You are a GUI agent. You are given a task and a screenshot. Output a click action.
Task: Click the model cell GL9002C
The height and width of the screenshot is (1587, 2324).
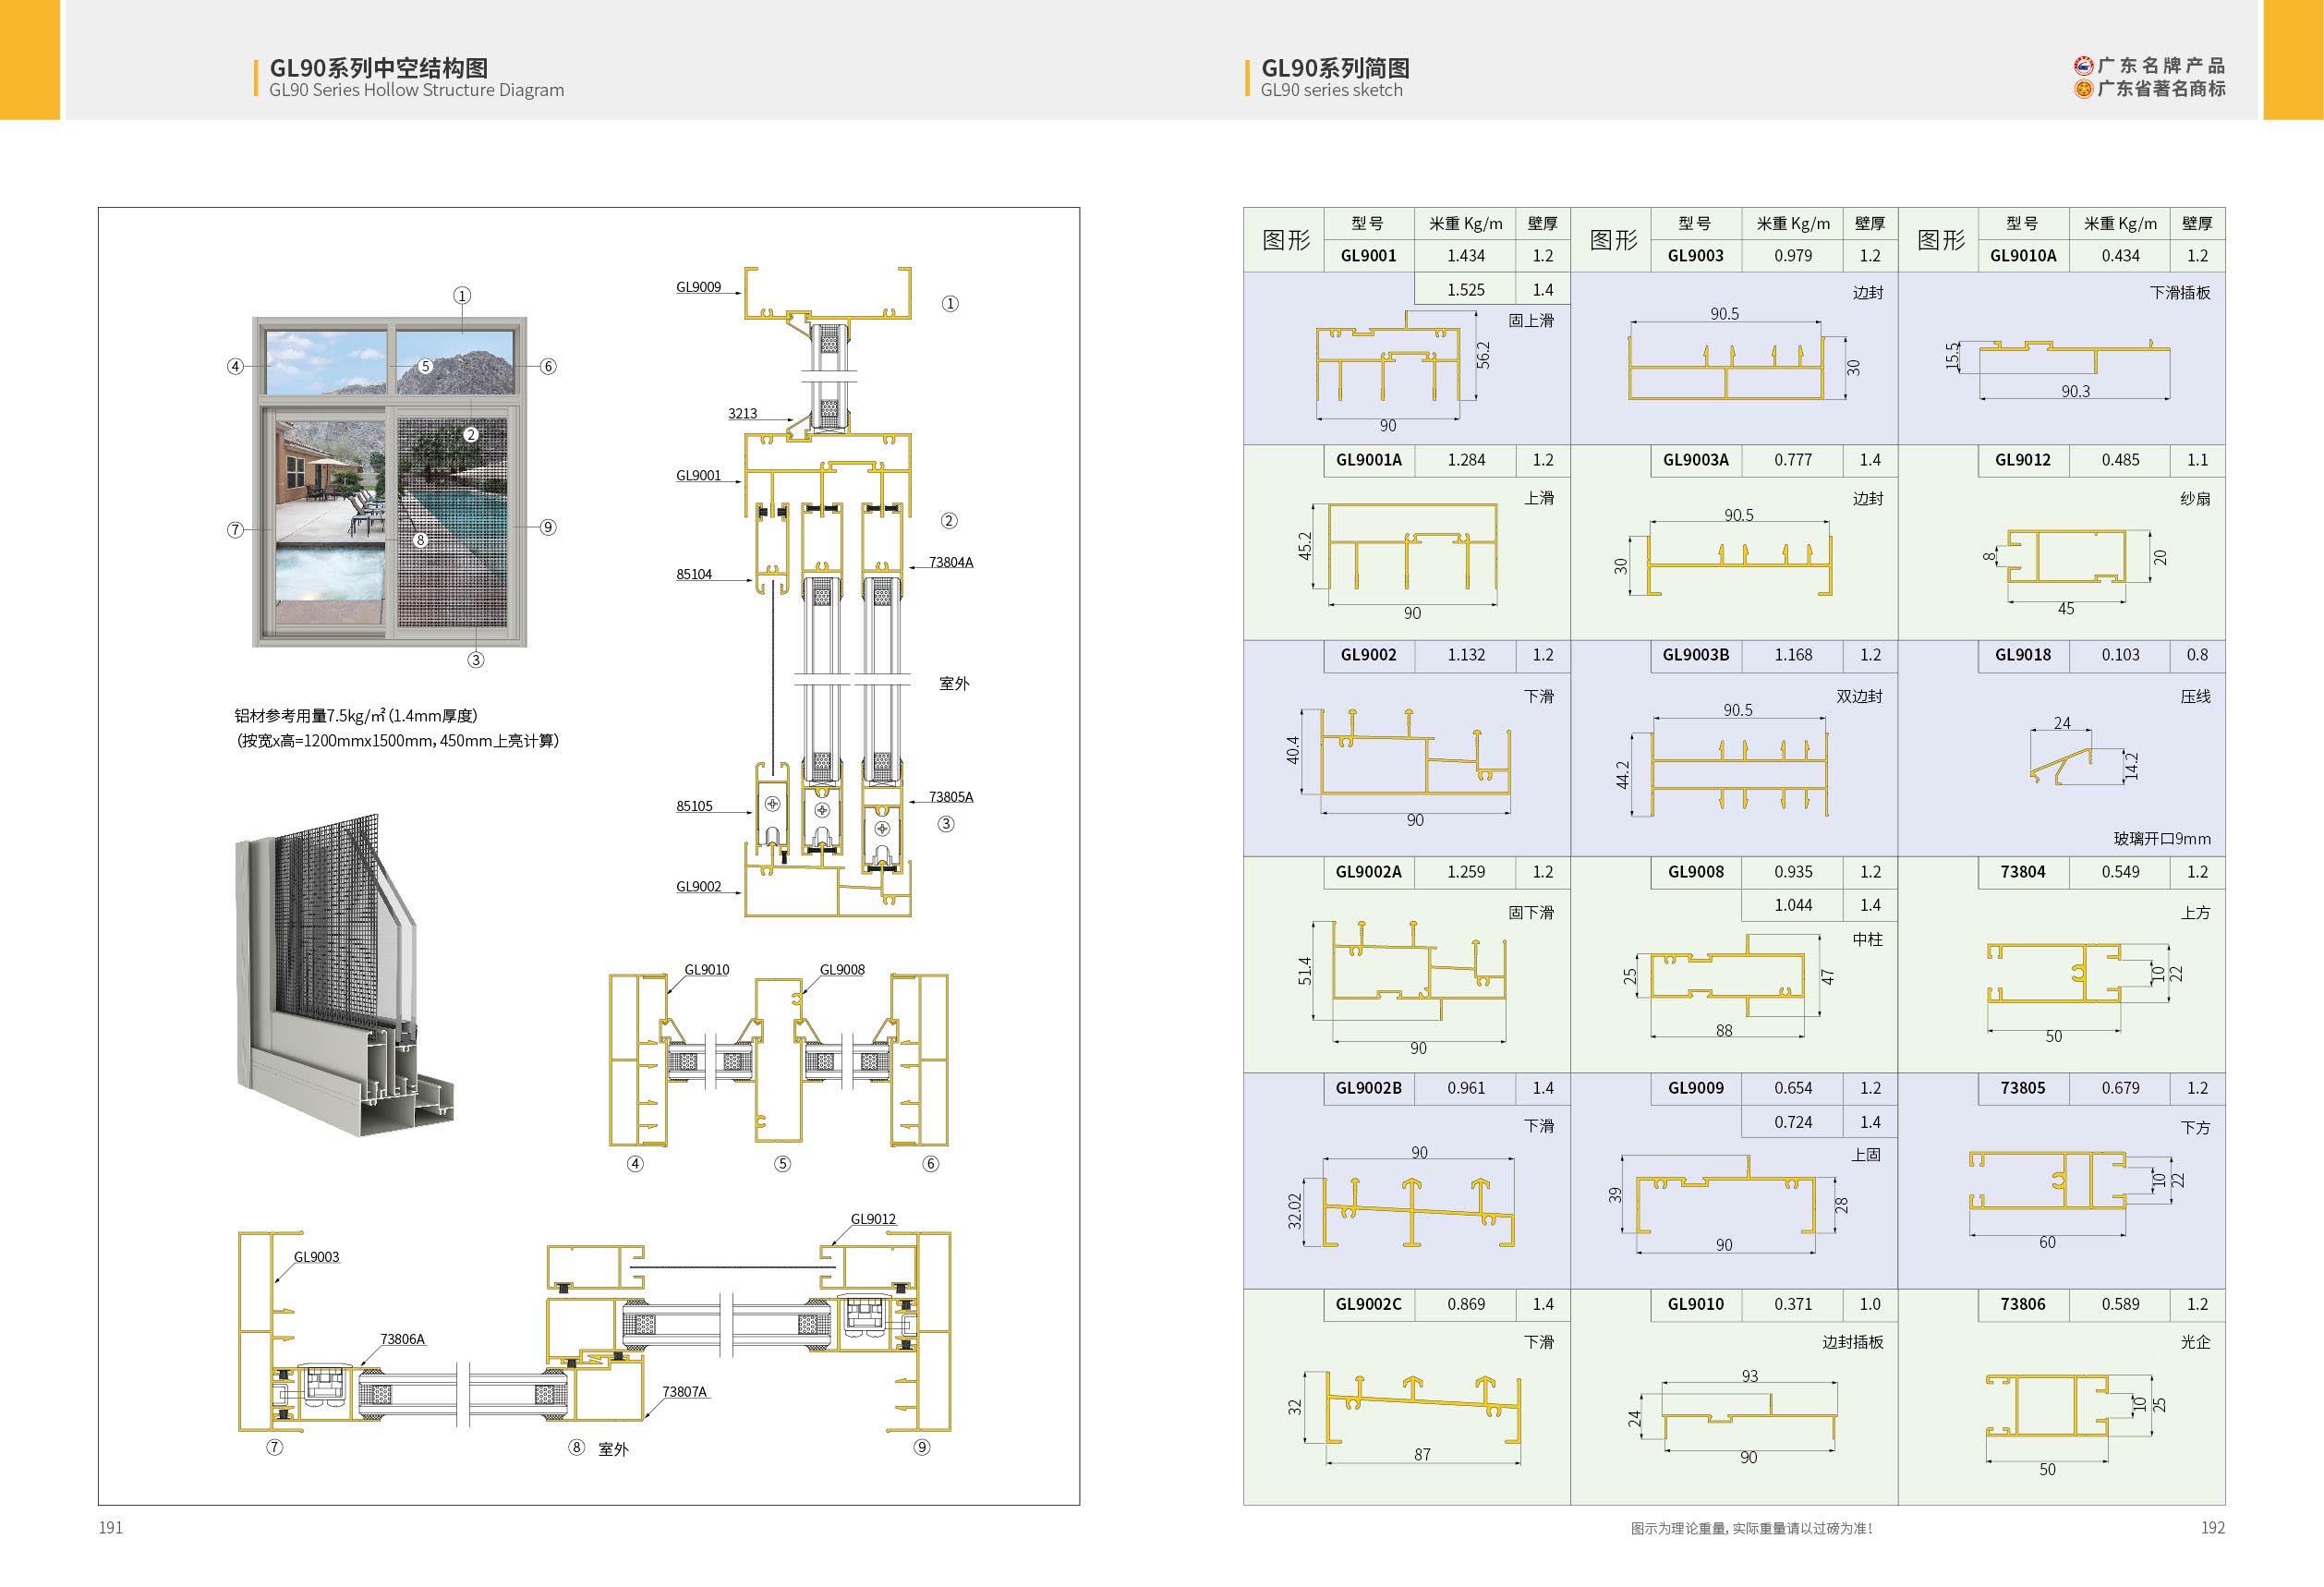click(x=1368, y=1304)
